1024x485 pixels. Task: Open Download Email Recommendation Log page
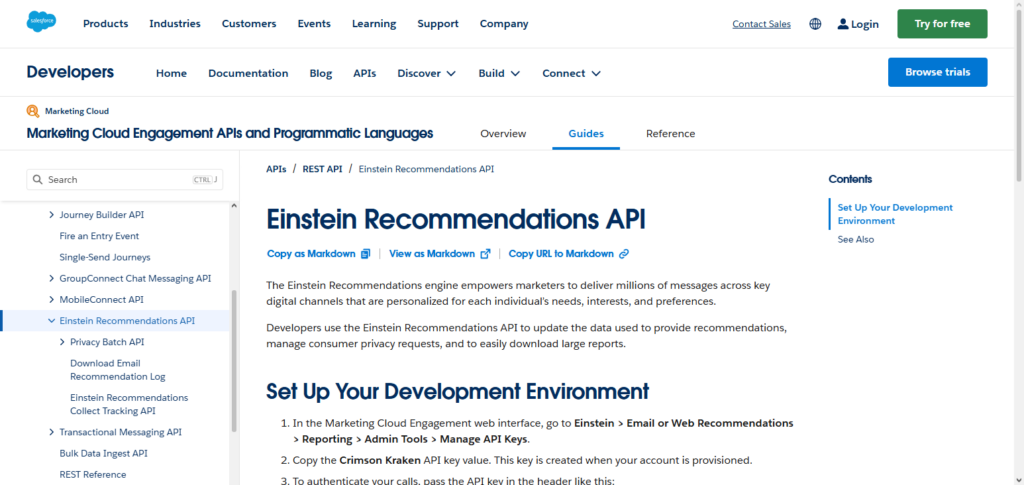118,370
